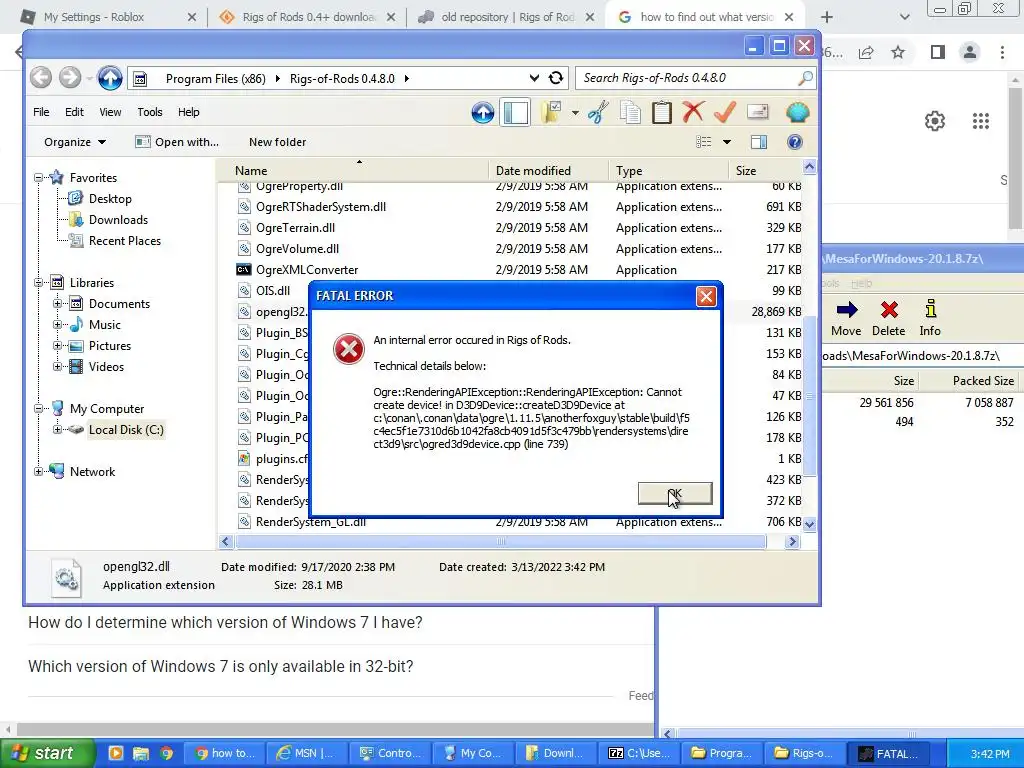This screenshot has height=768, width=1024.
Task: Select the OIS.dll file
Action: pos(273,291)
